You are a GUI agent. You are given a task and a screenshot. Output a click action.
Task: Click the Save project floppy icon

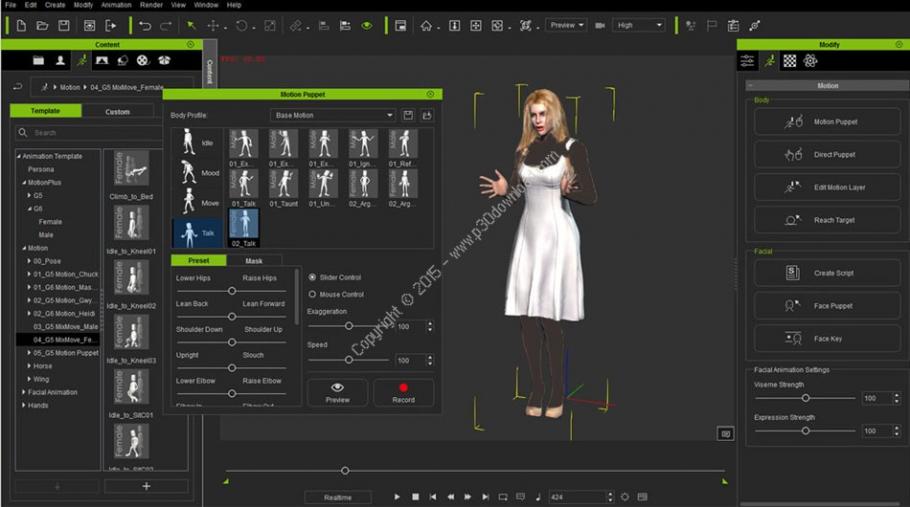click(x=64, y=25)
